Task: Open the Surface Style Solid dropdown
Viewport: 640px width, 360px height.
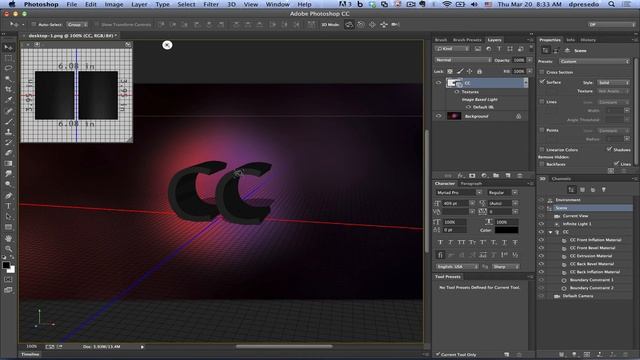Action: click(x=613, y=82)
